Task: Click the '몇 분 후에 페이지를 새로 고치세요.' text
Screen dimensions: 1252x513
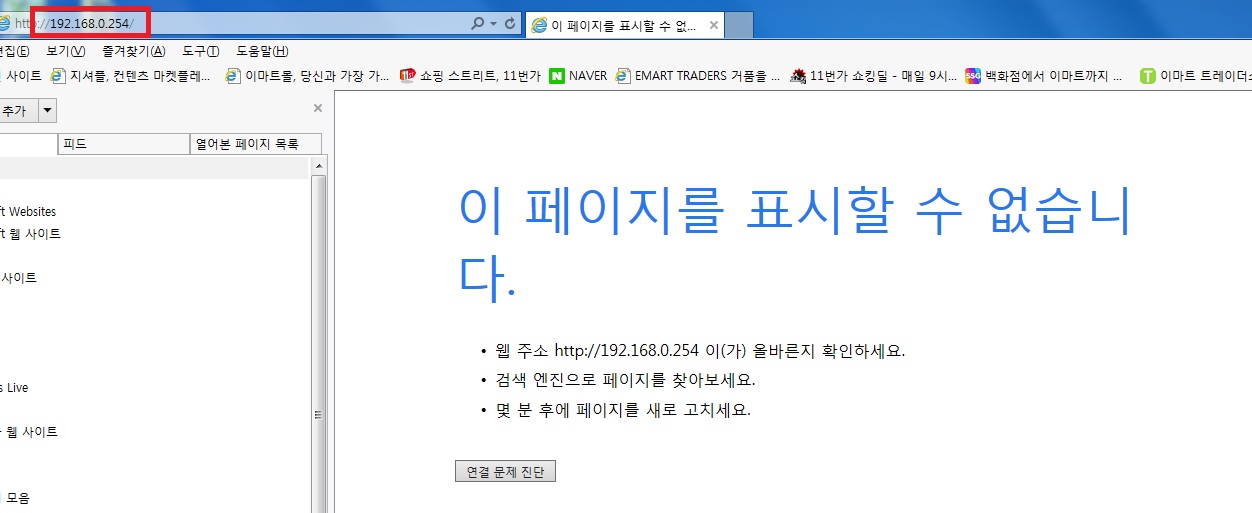Action: point(622,410)
